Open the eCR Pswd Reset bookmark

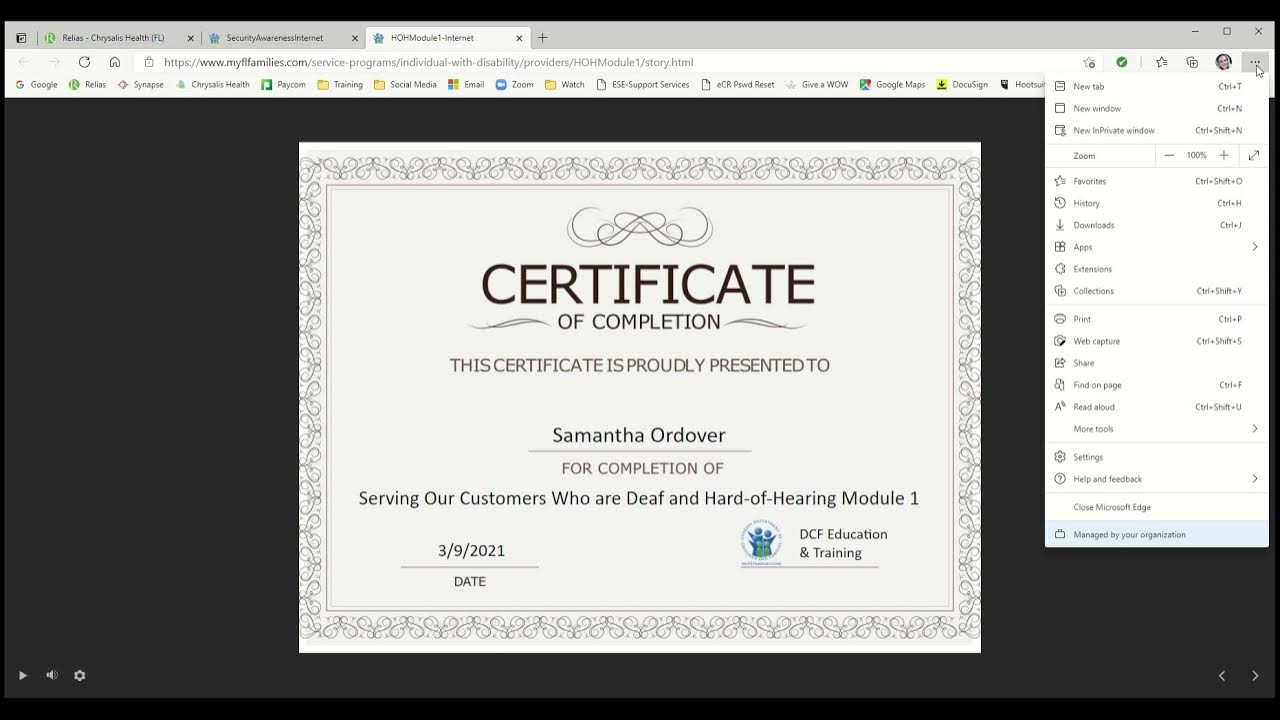(x=738, y=85)
